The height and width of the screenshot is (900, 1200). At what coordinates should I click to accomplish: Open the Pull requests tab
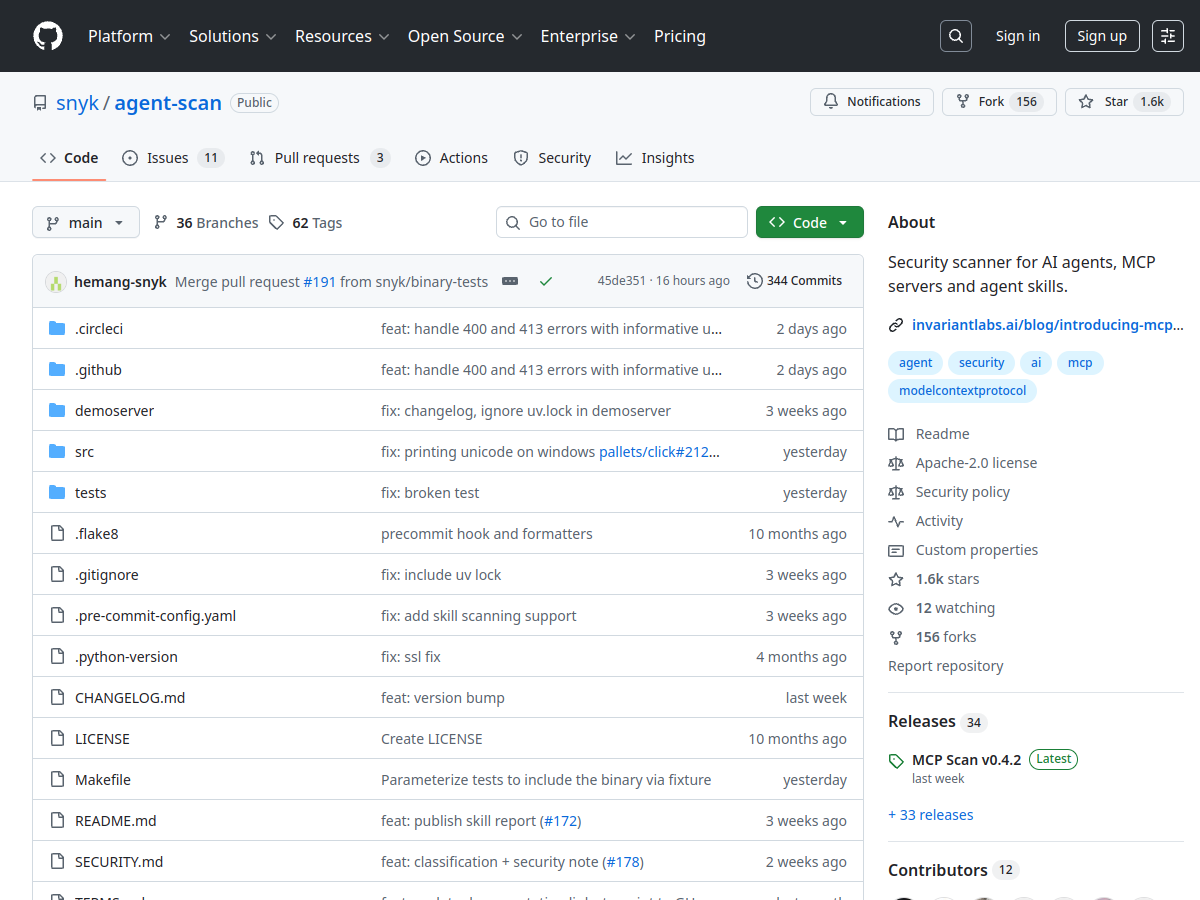click(318, 158)
